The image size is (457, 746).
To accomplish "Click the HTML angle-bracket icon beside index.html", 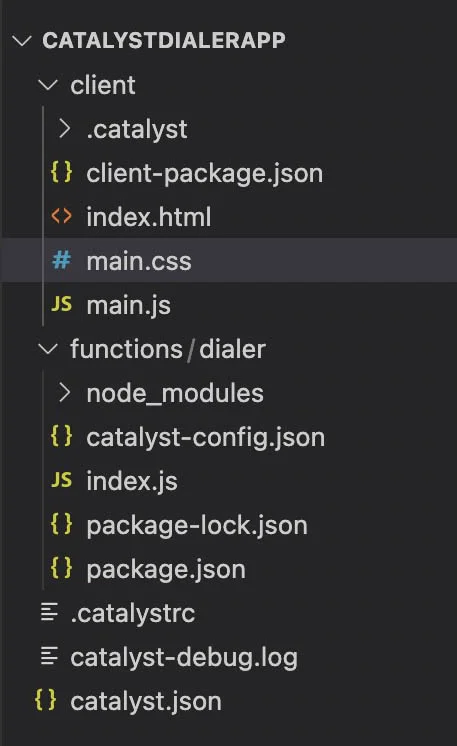I will tap(61, 216).
